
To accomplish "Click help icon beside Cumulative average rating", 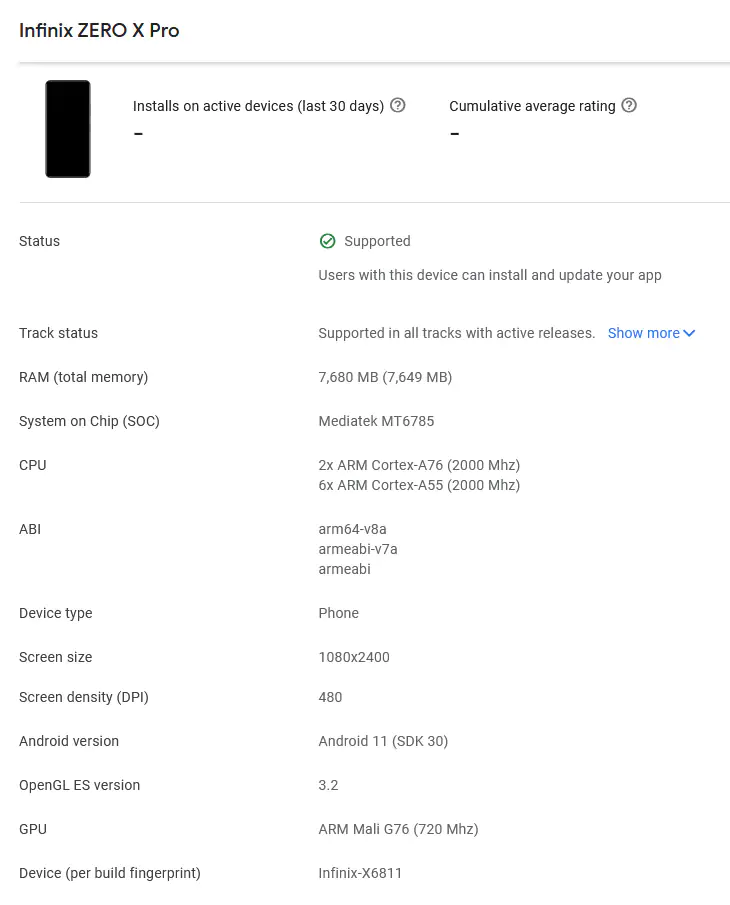I will (x=629, y=106).
